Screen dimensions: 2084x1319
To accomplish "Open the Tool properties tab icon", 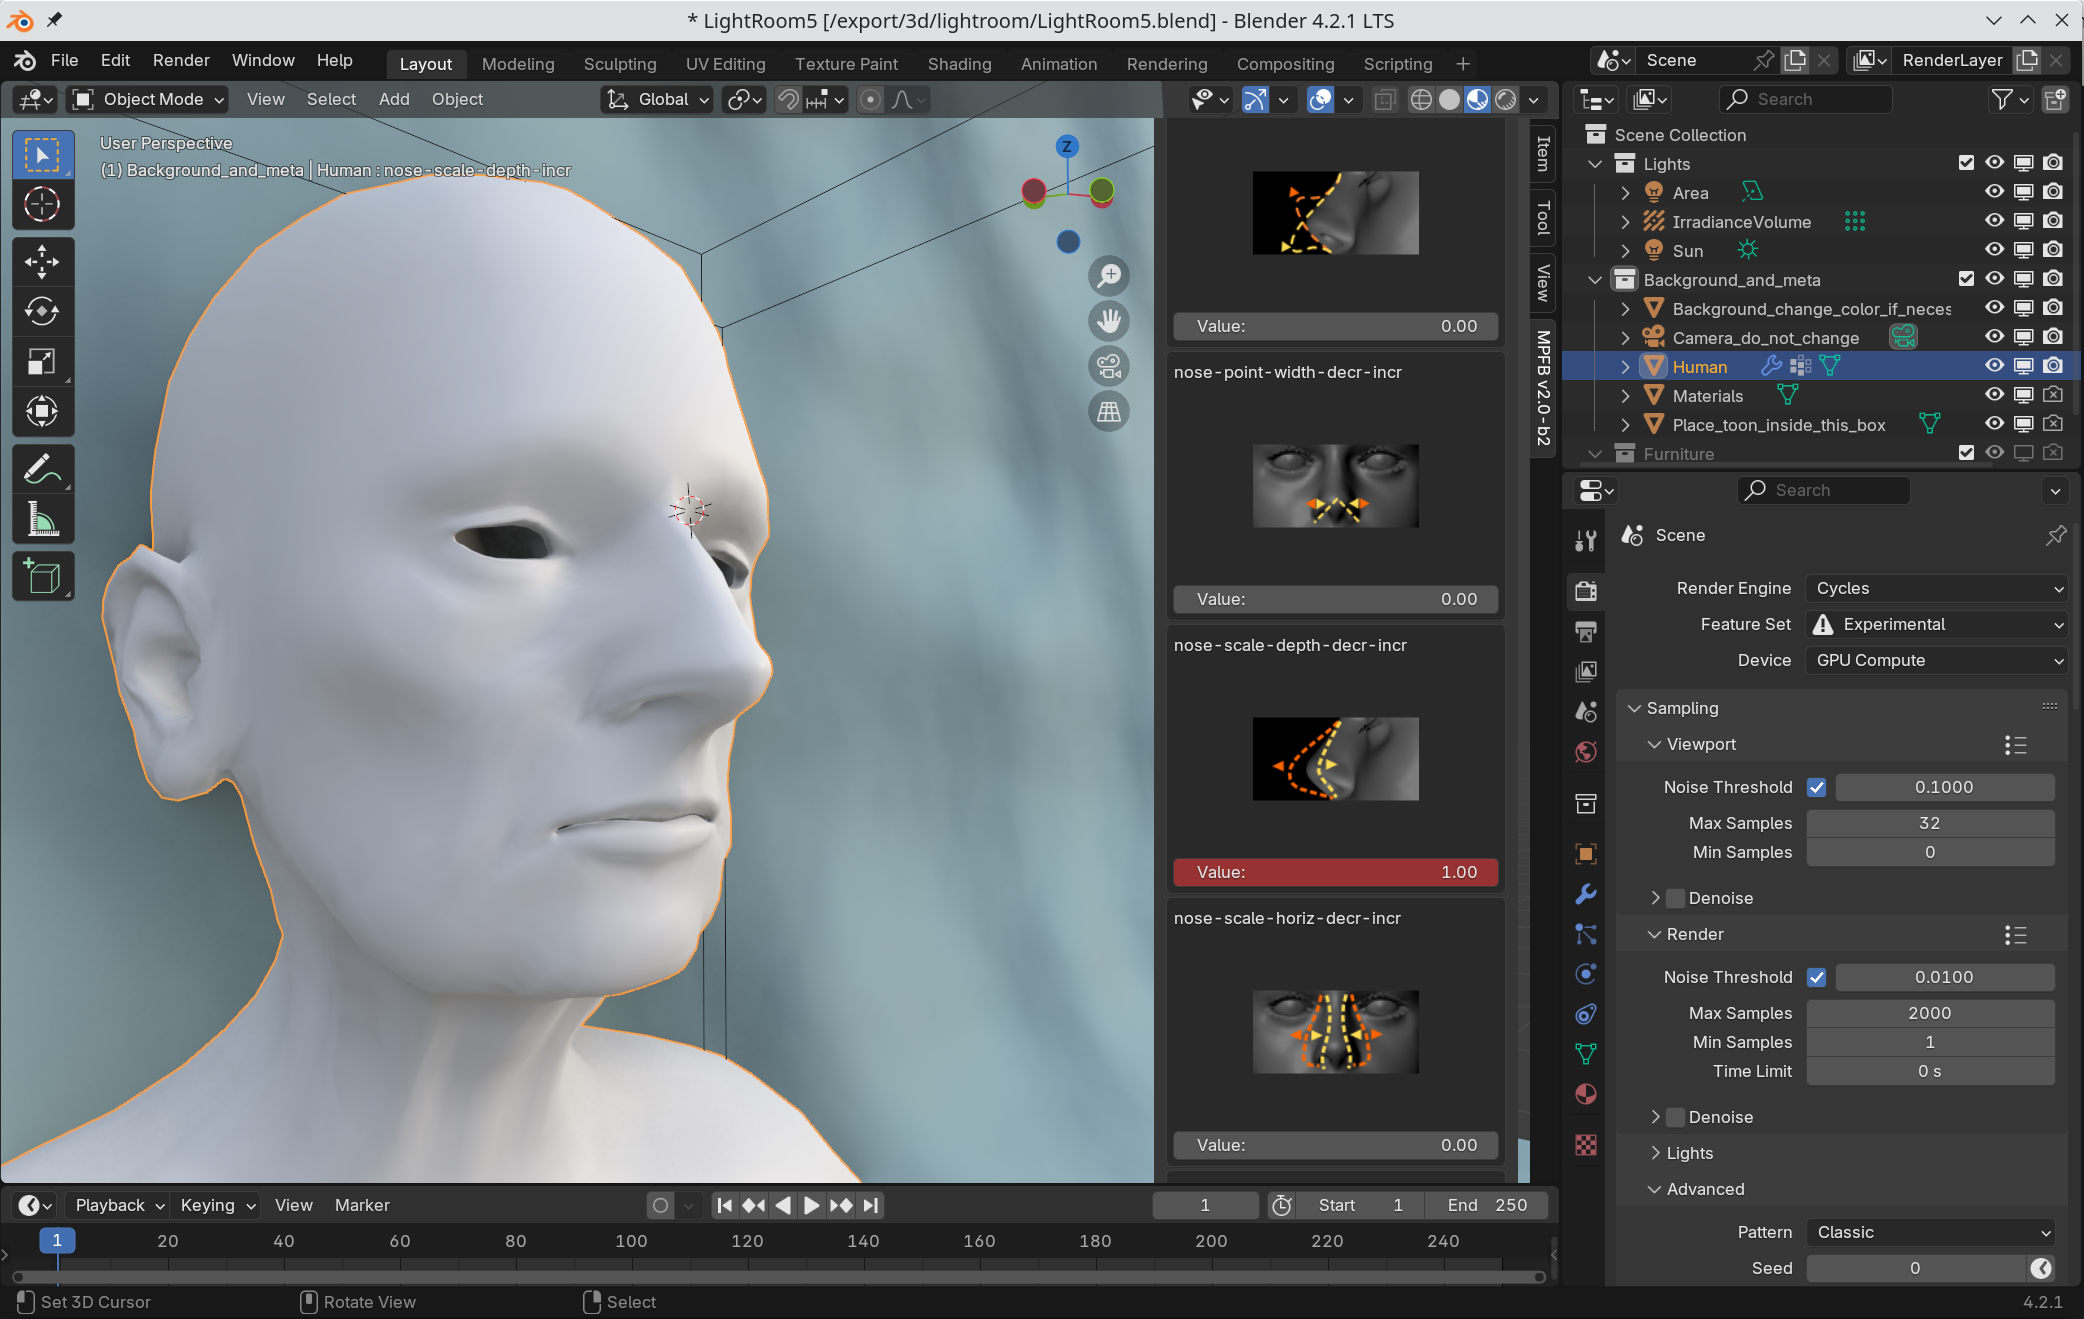I will click(1586, 541).
